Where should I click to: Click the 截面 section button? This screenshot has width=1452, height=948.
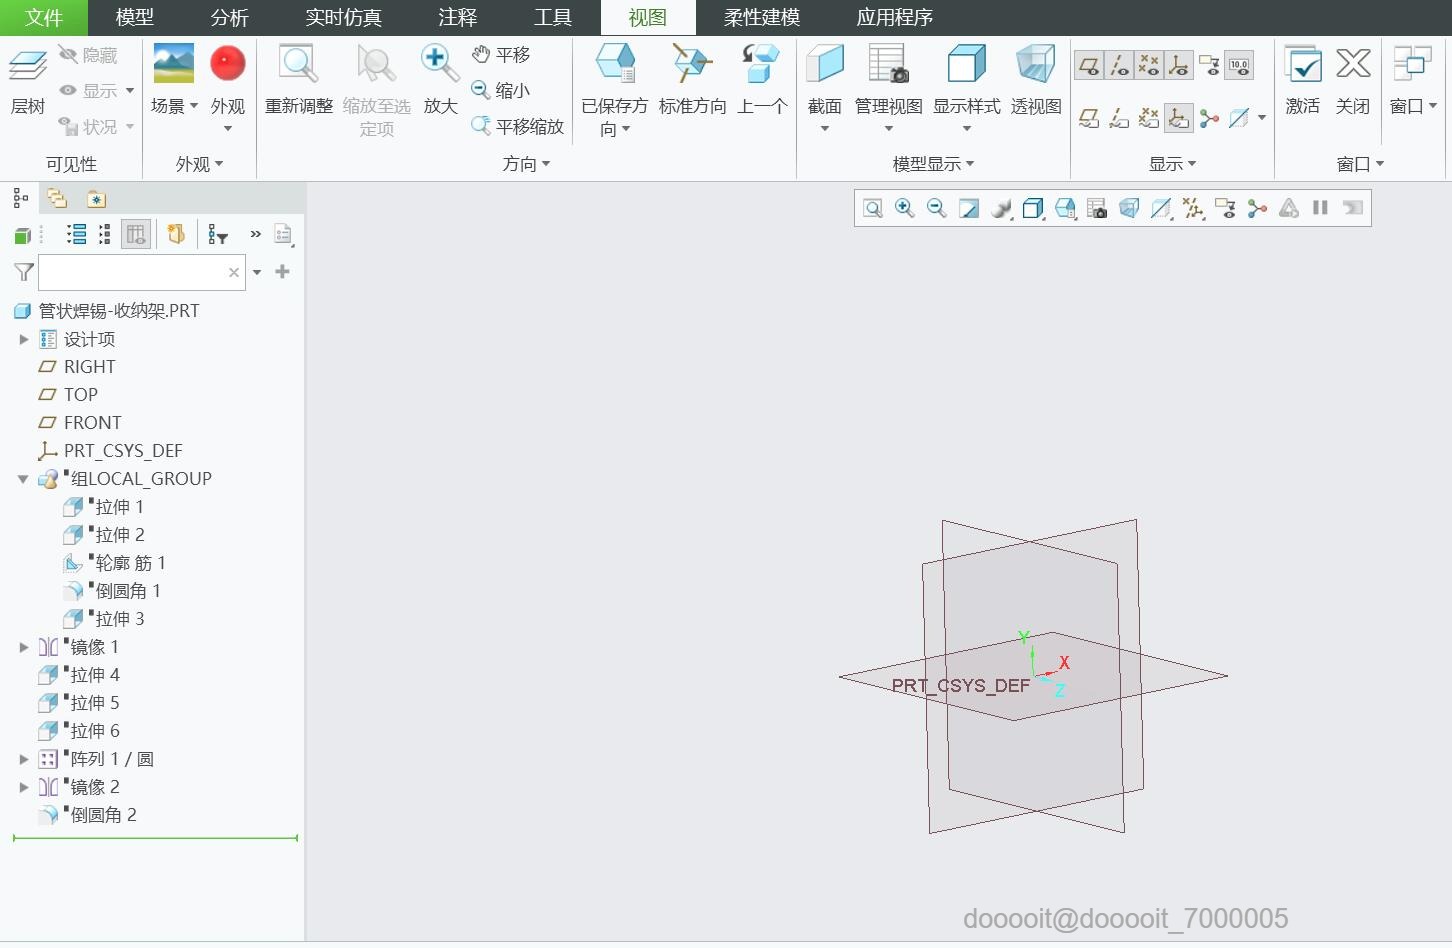point(825,87)
